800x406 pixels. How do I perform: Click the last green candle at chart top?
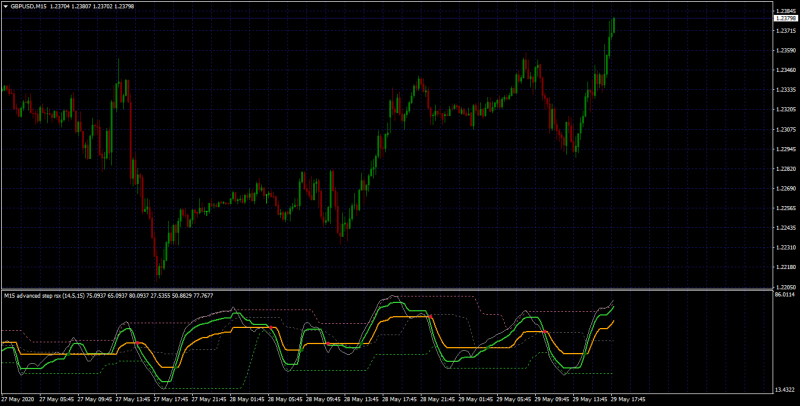tap(614, 24)
